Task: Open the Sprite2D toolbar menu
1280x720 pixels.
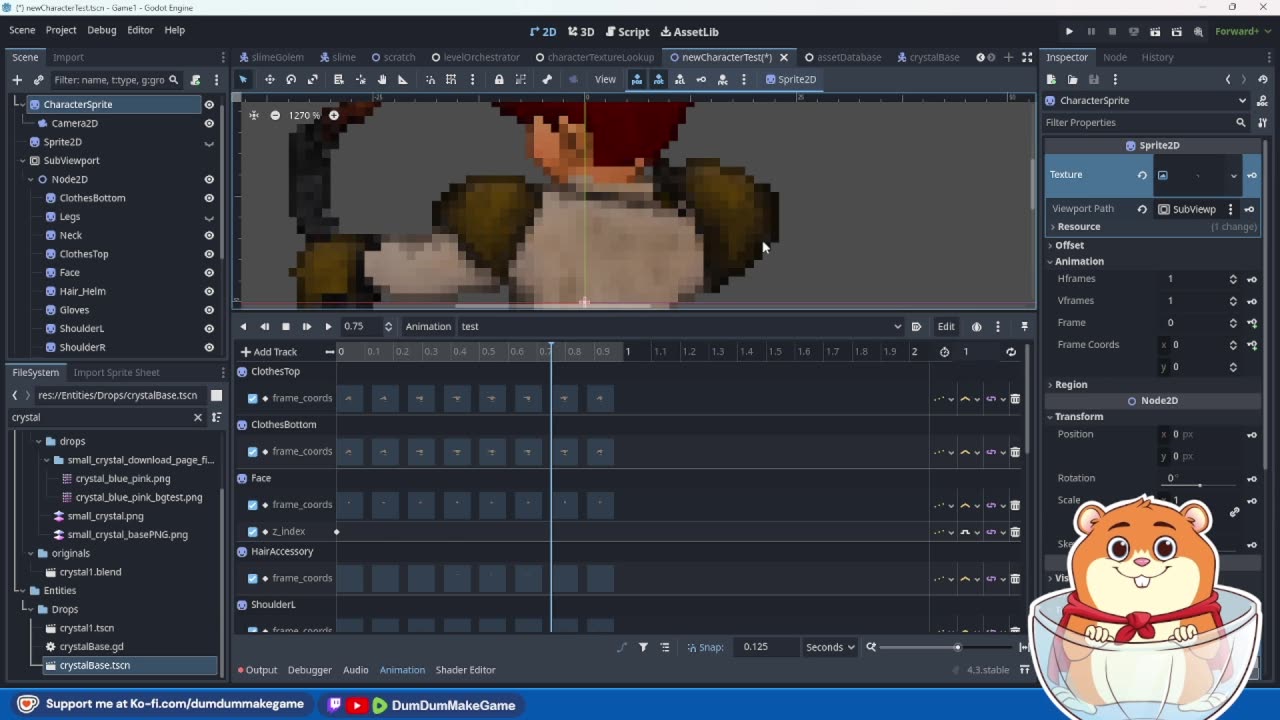Action: click(790, 79)
